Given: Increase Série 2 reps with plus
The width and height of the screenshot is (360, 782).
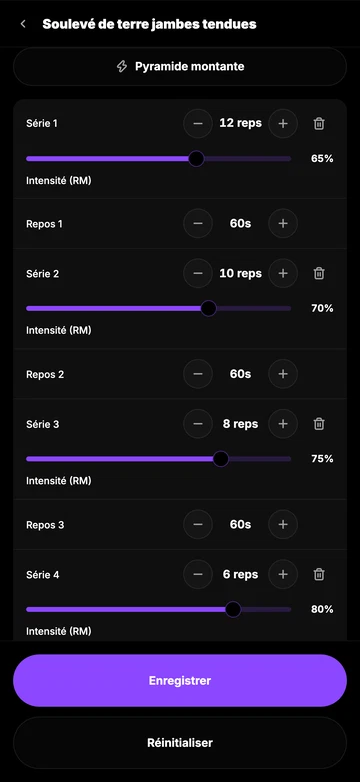Looking at the screenshot, I should point(283,273).
